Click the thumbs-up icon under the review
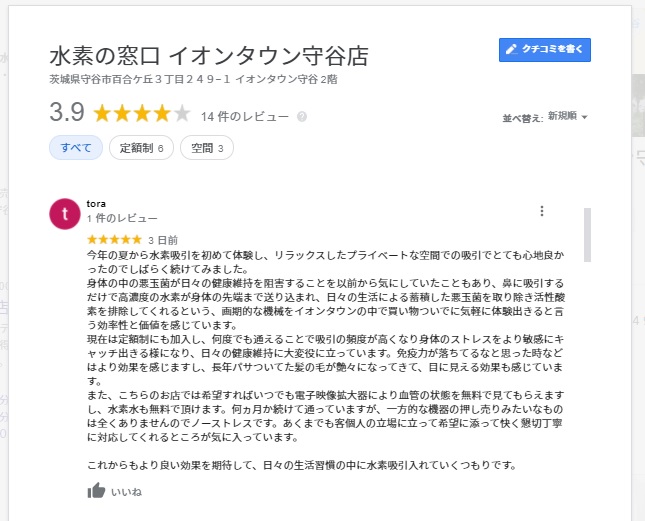Image resolution: width=645 pixels, height=521 pixels. [96, 490]
